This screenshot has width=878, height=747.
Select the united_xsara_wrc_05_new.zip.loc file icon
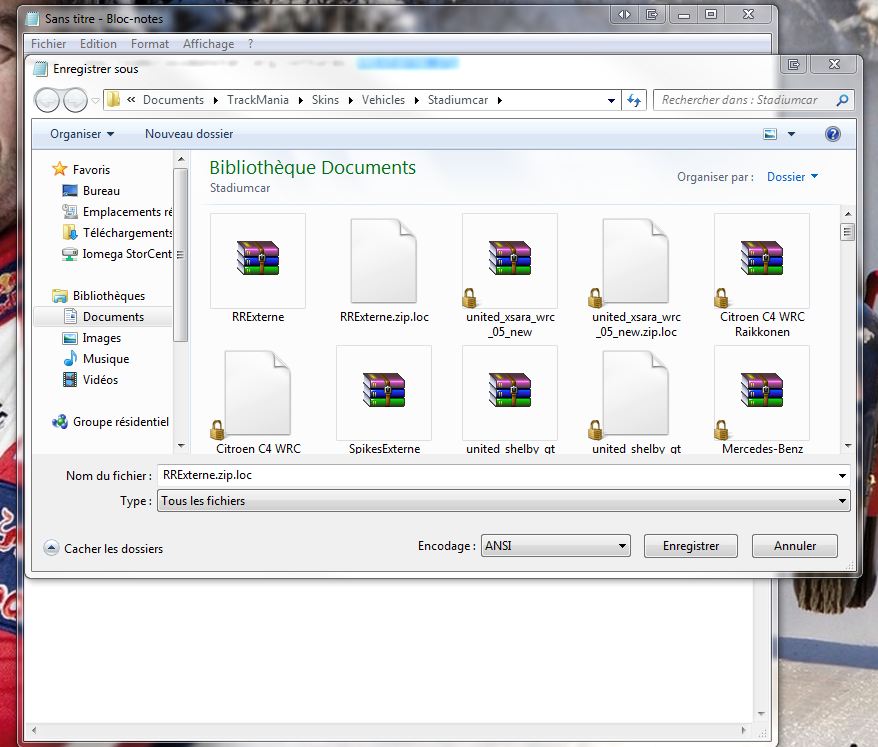[x=636, y=260]
